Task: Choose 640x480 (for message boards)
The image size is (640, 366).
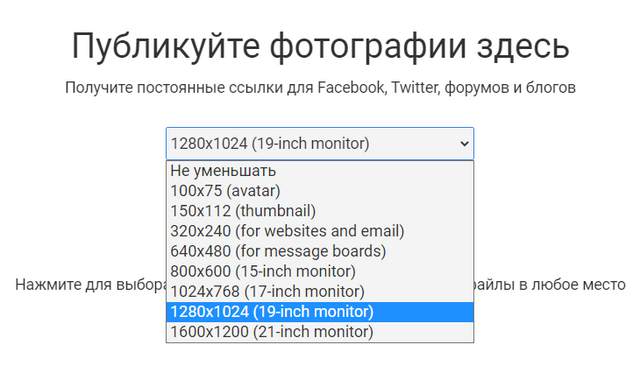Action: coord(320,251)
